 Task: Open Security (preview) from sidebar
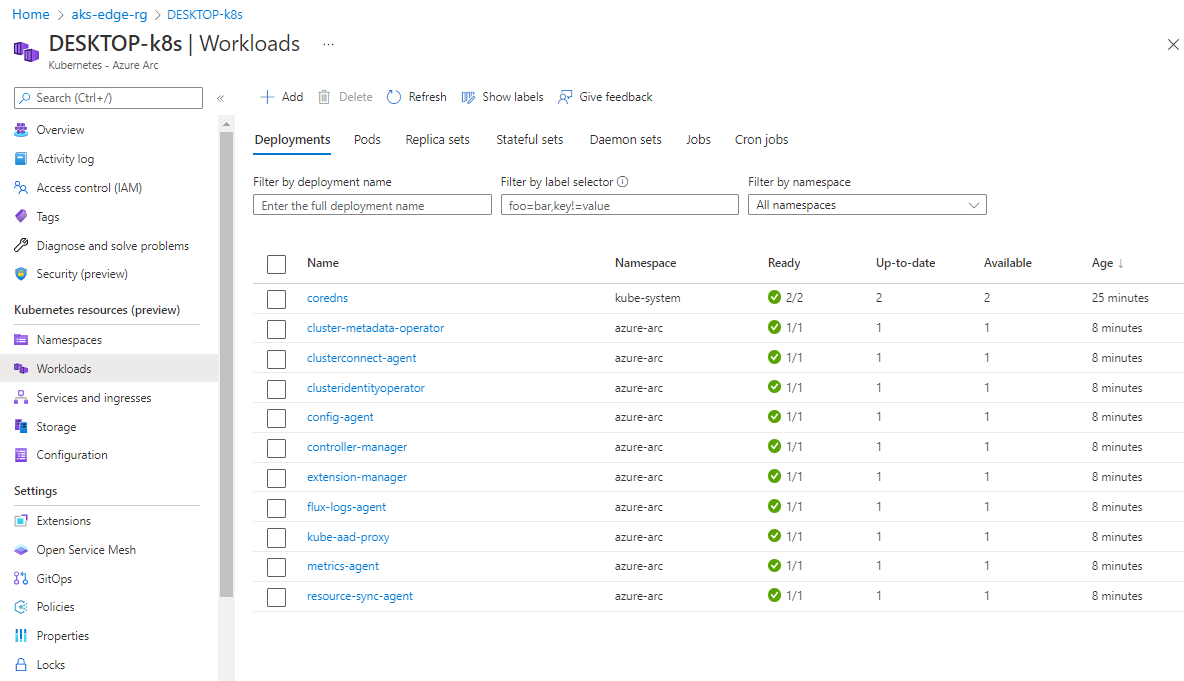pos(82,274)
